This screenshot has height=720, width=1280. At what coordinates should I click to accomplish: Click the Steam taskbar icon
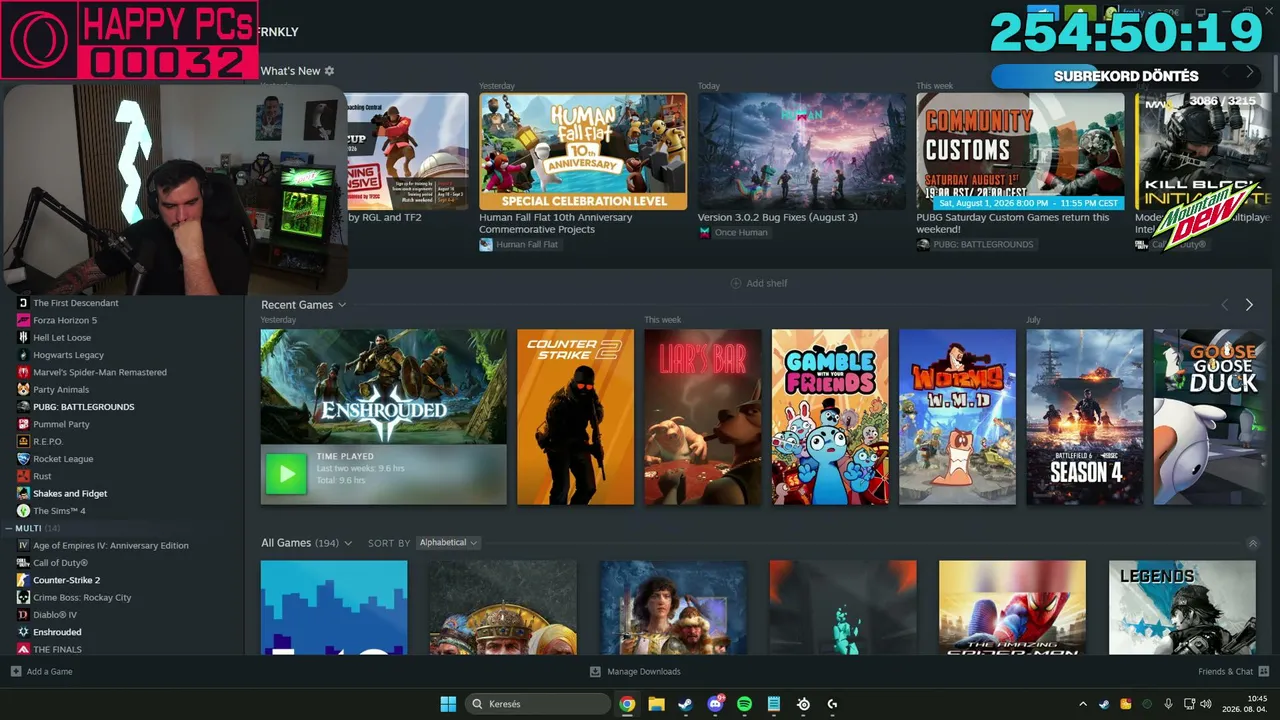685,704
